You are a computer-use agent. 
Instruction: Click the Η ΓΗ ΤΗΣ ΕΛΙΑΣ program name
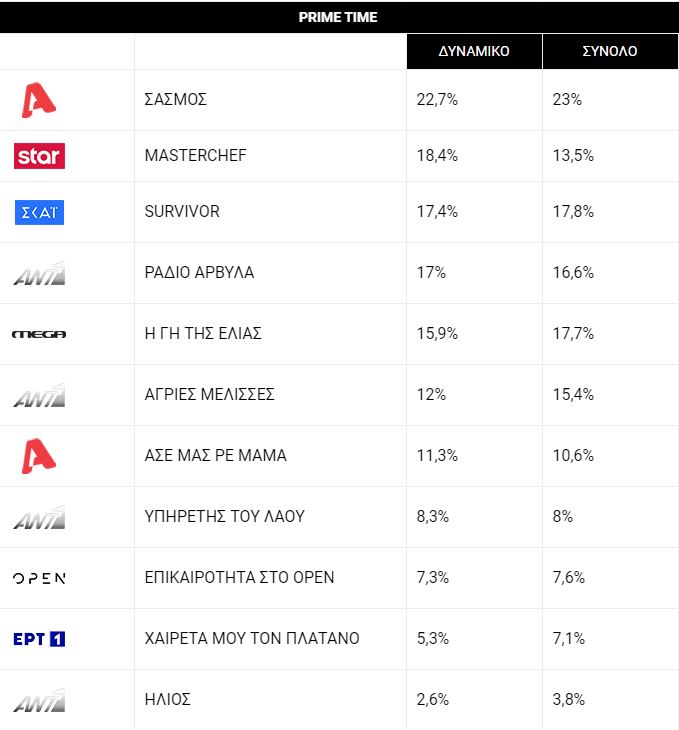(203, 334)
